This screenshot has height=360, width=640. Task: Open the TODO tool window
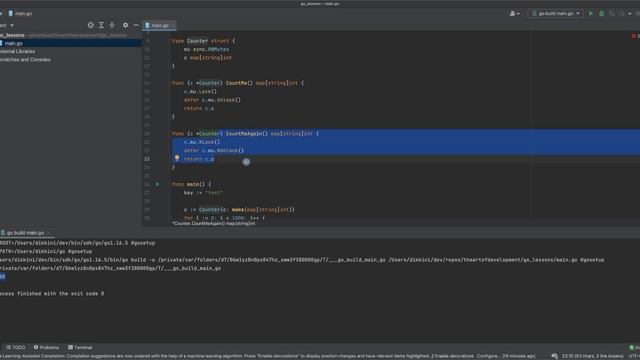point(16,347)
